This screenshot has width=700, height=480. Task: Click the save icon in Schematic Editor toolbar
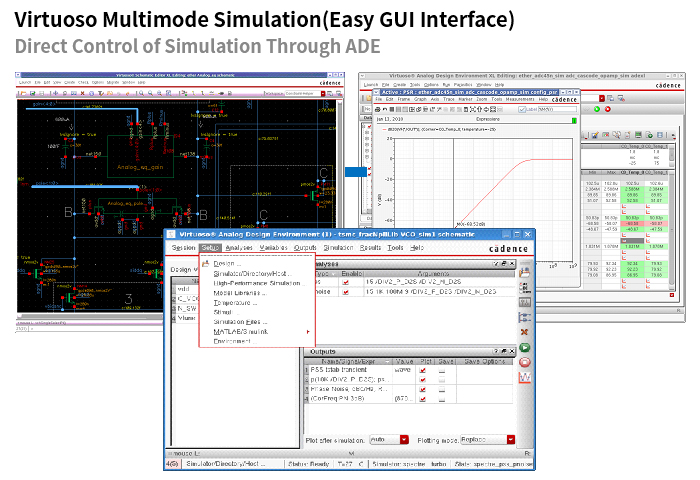tap(33, 93)
